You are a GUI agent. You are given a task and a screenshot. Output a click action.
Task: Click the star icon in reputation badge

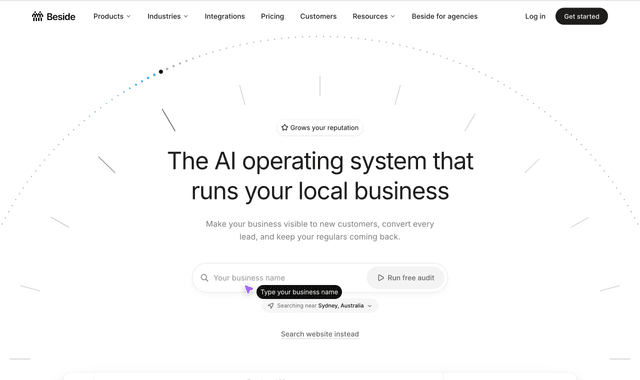click(x=284, y=128)
